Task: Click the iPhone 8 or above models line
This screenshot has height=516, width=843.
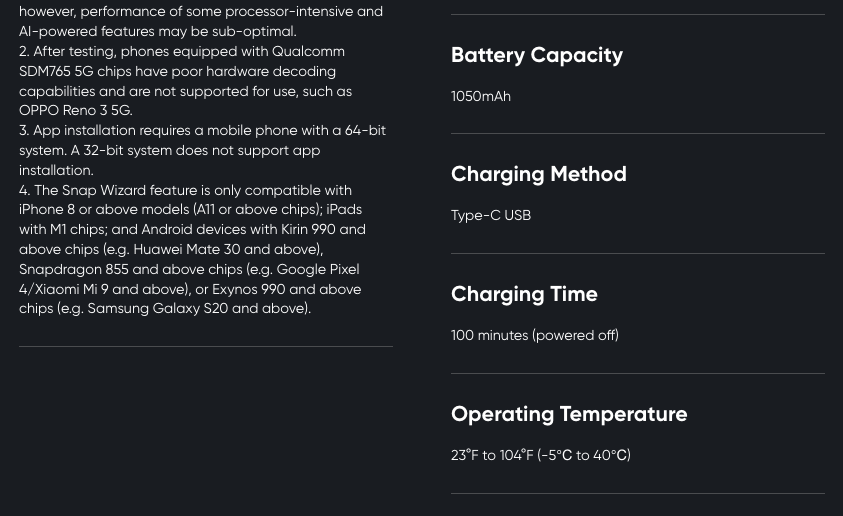Action: pyautogui.click(x=190, y=210)
